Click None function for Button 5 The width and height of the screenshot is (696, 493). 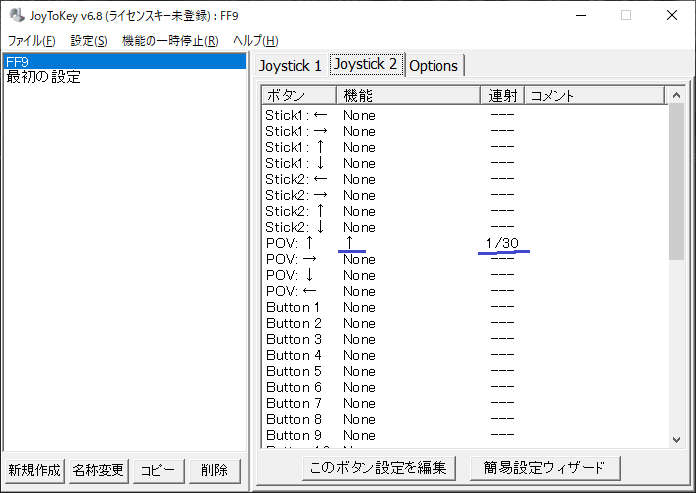pyautogui.click(x=360, y=371)
